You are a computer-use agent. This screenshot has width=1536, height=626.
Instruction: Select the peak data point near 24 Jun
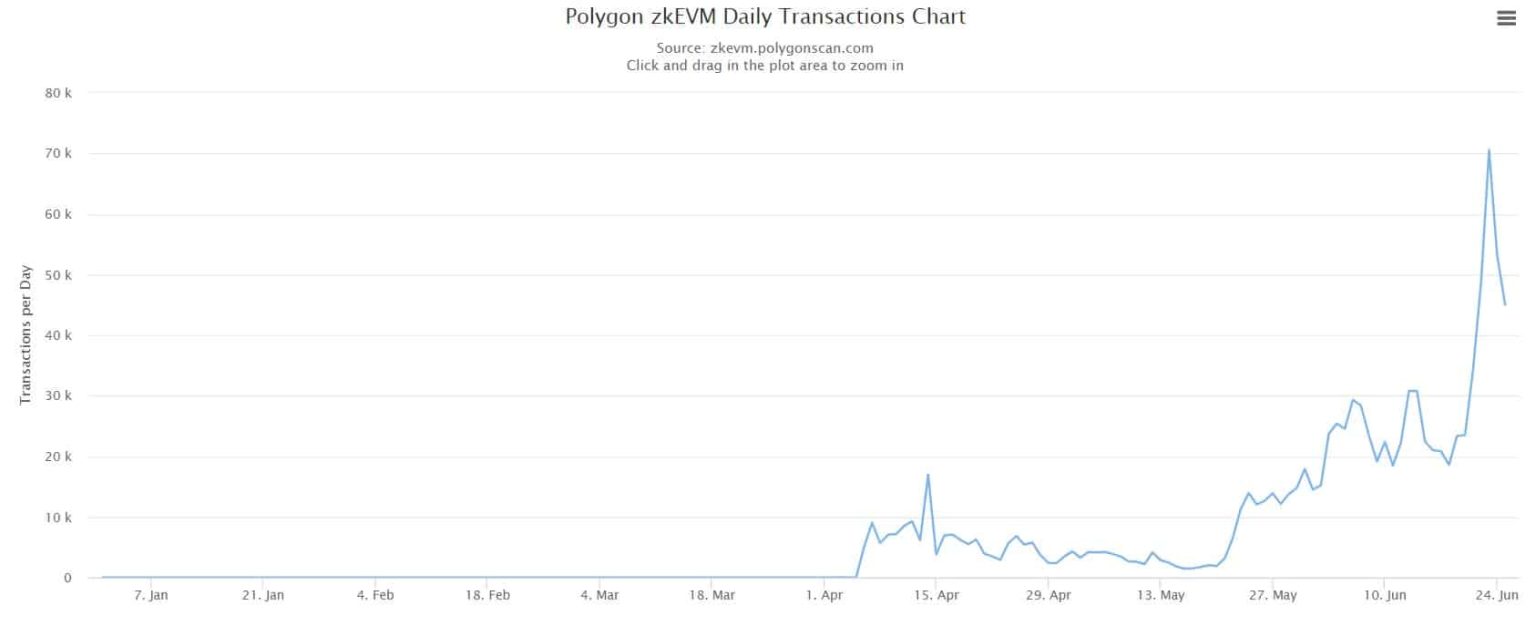coord(1489,149)
